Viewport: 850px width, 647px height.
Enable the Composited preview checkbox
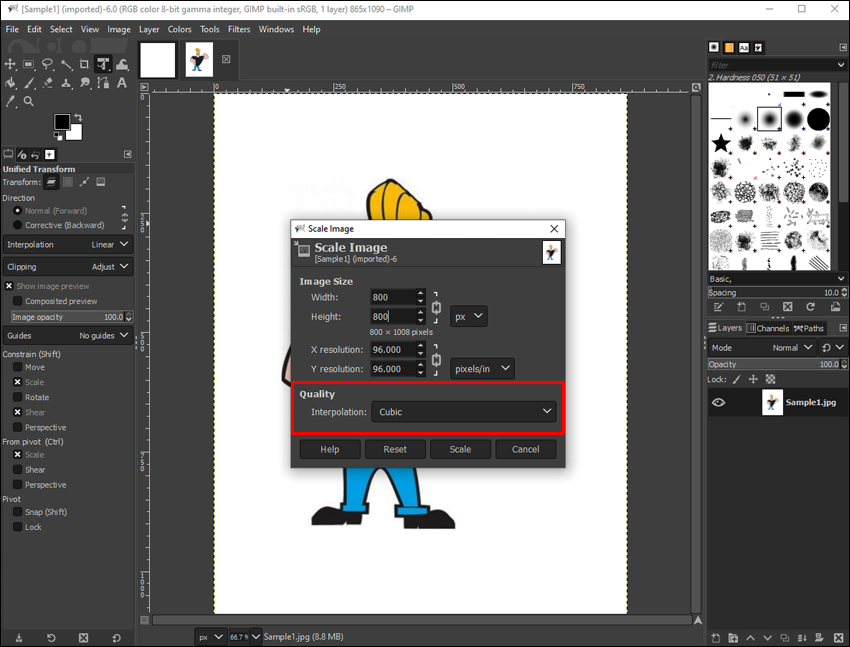coord(18,301)
